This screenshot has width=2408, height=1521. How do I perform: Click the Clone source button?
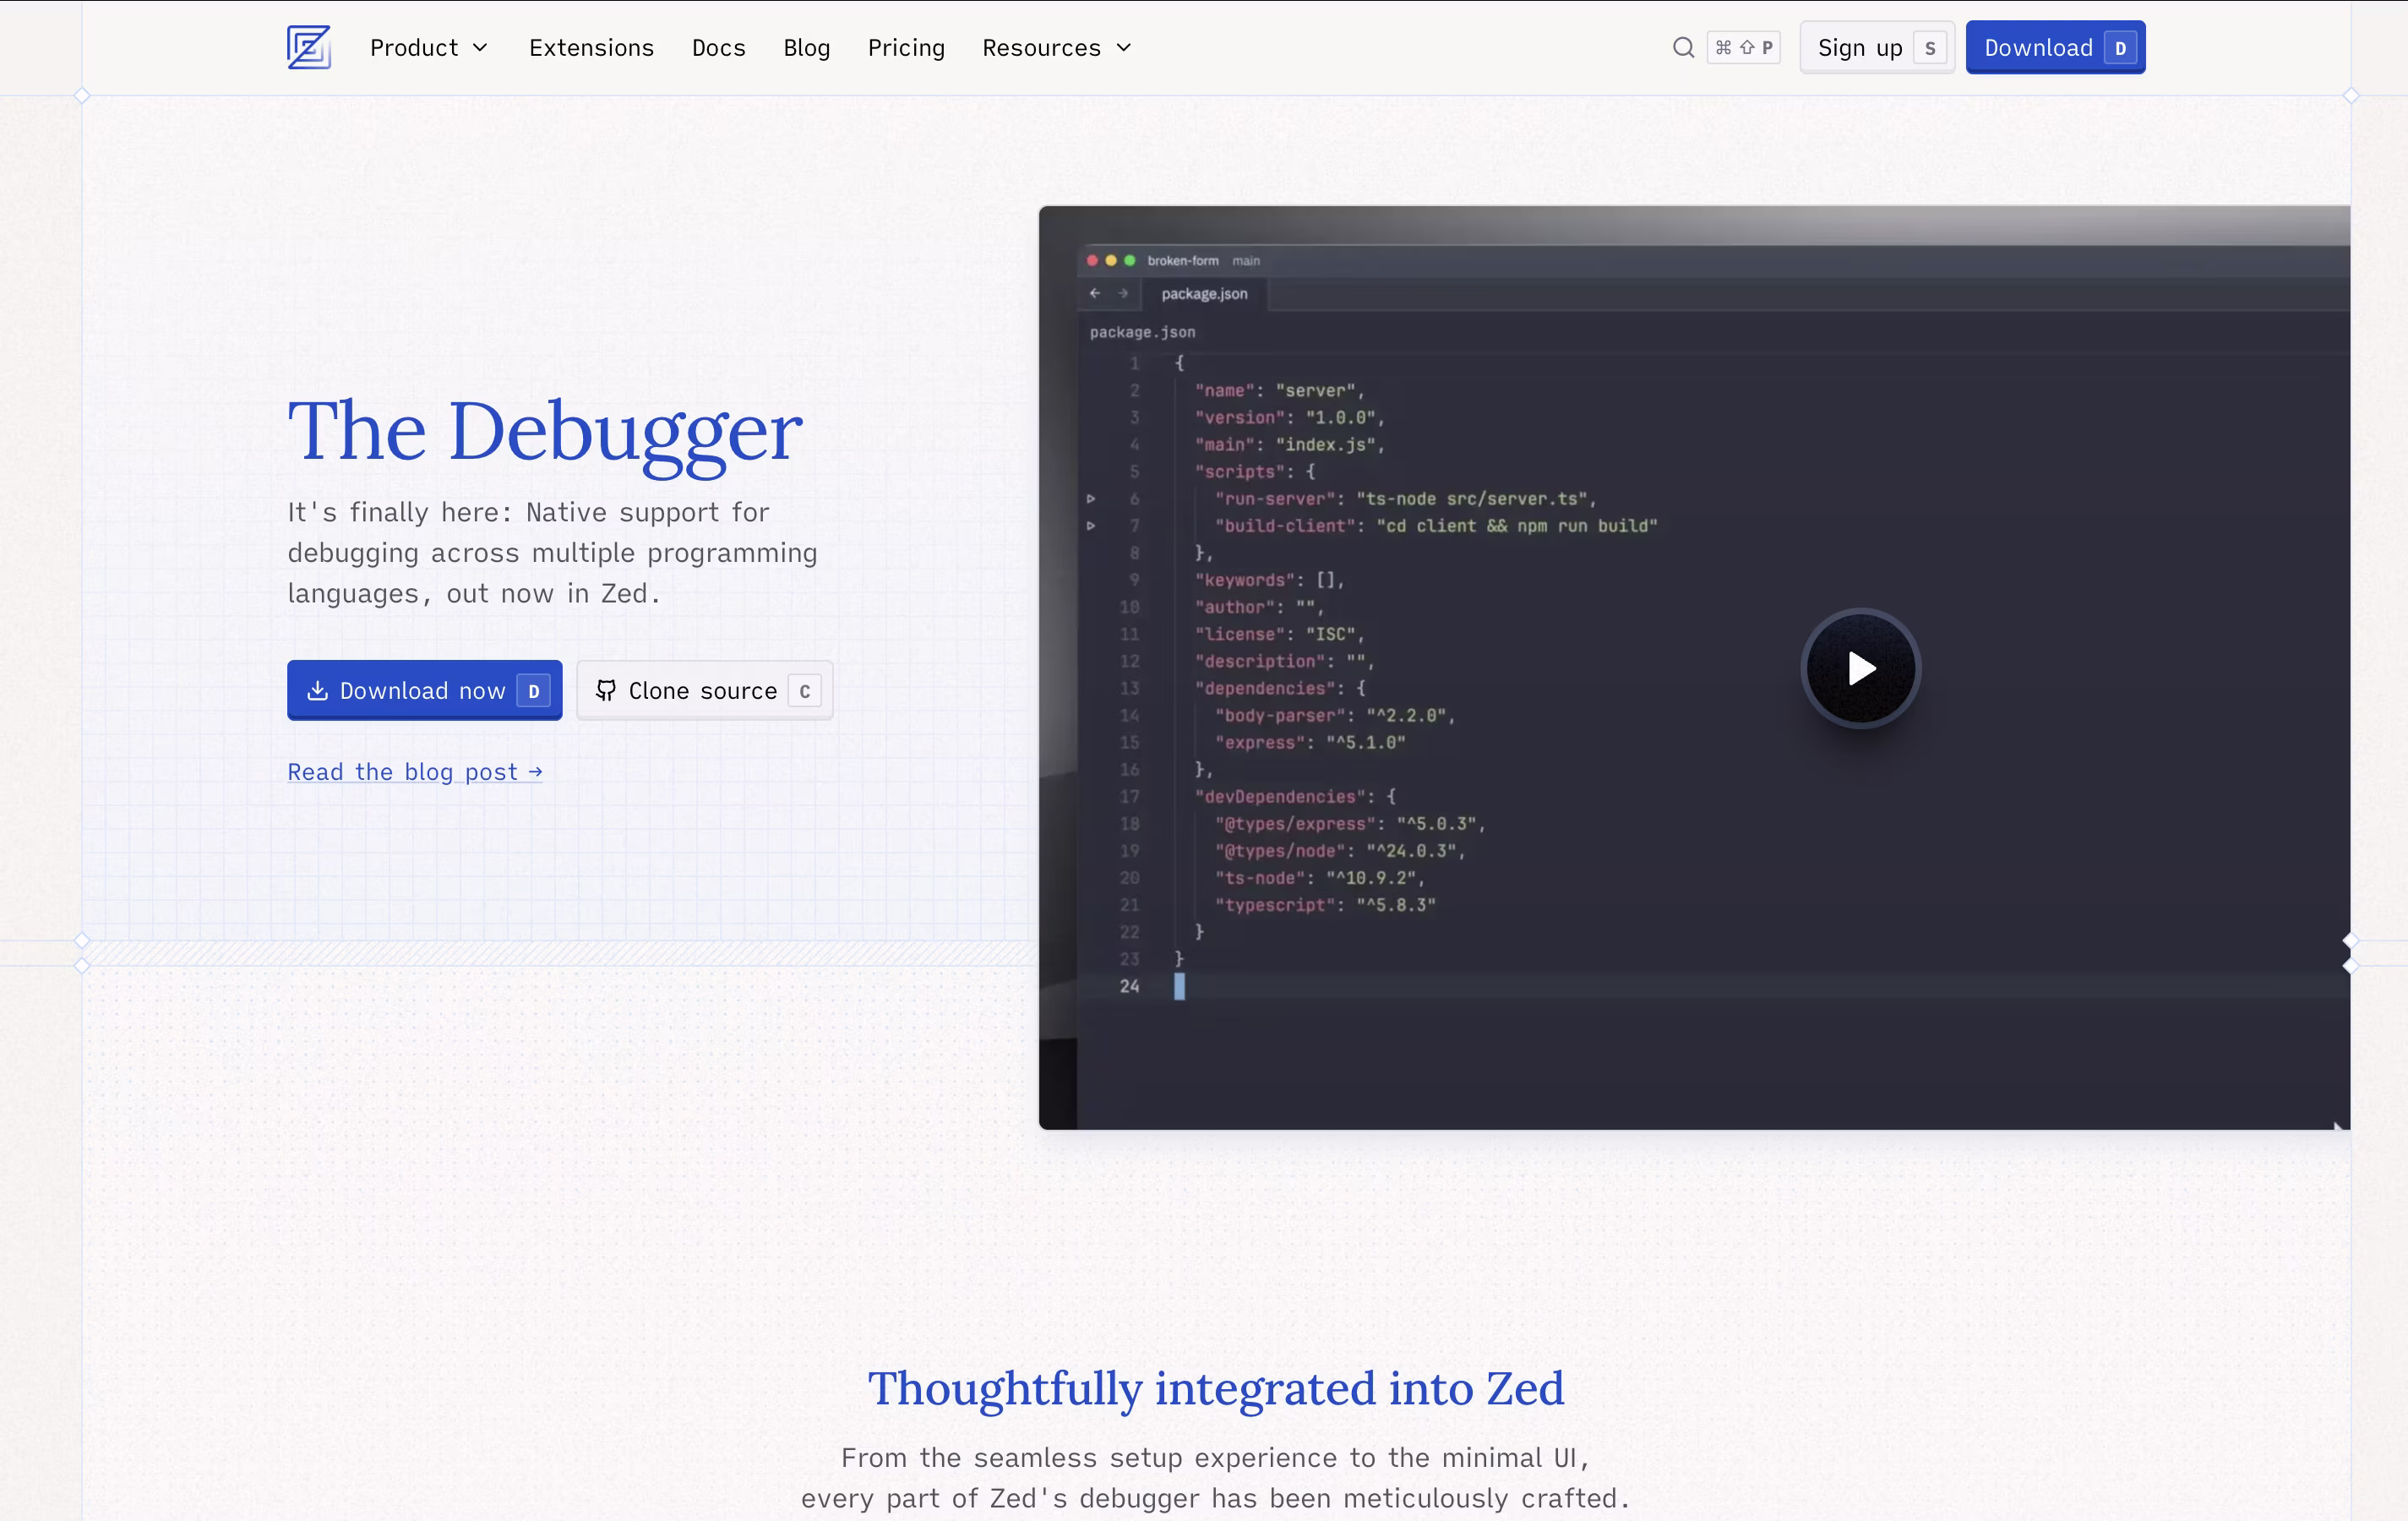pyautogui.click(x=704, y=690)
